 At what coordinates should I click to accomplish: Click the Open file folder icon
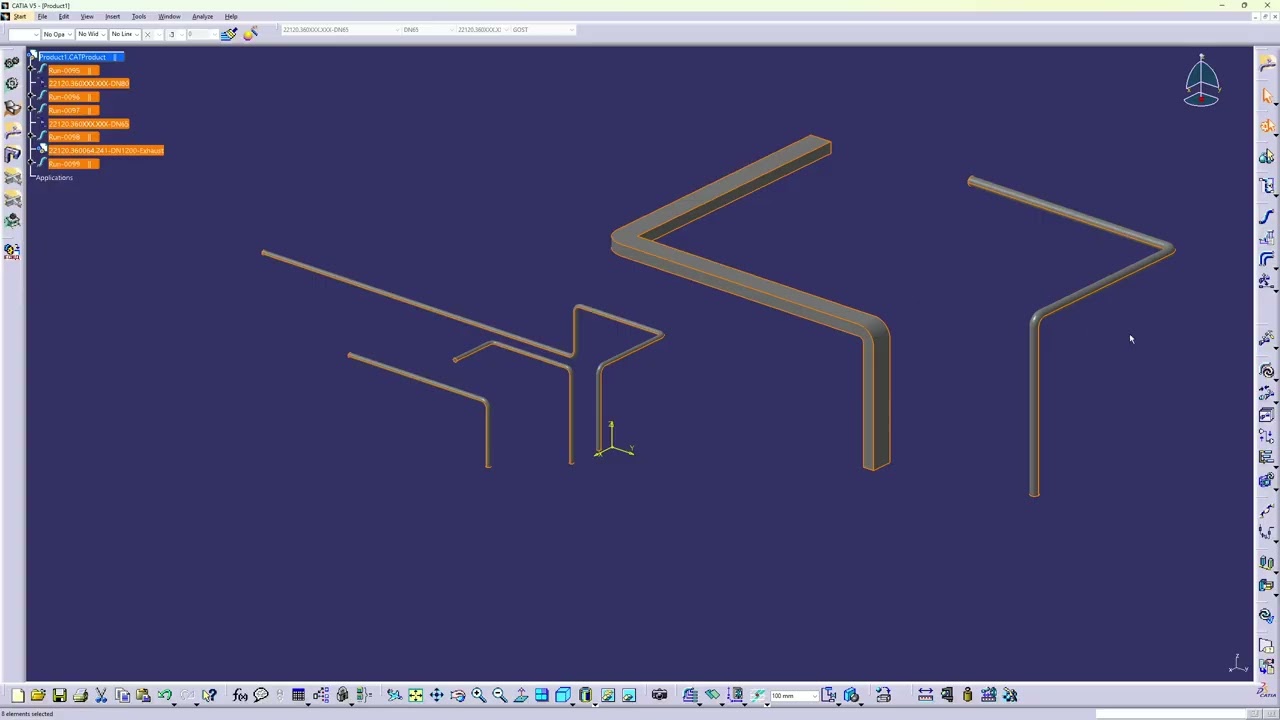(38, 695)
